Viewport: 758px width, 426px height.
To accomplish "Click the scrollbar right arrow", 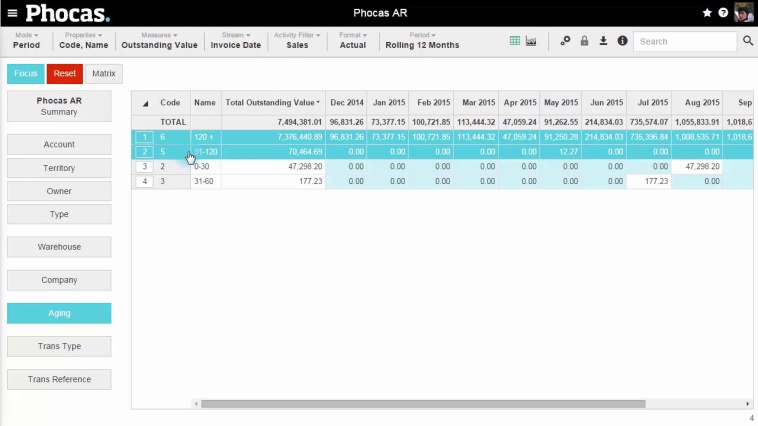I will click(747, 404).
